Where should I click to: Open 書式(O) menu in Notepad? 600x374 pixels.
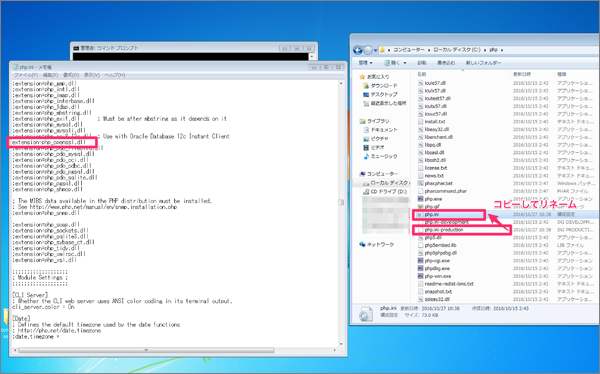pos(71,75)
